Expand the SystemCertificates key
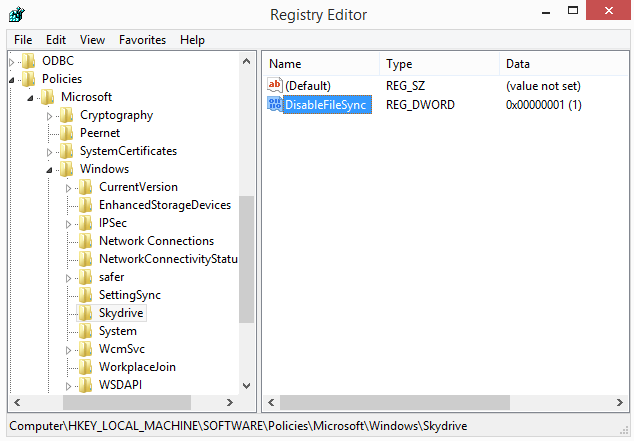The image size is (634, 441). [x=49, y=152]
